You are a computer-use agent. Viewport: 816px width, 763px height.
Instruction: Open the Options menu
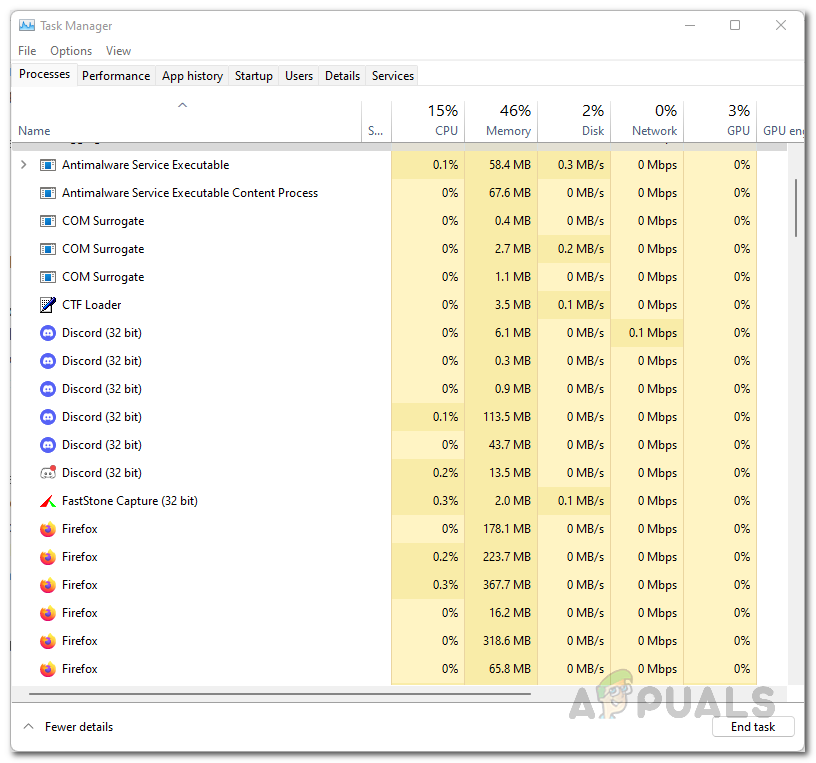(x=71, y=51)
